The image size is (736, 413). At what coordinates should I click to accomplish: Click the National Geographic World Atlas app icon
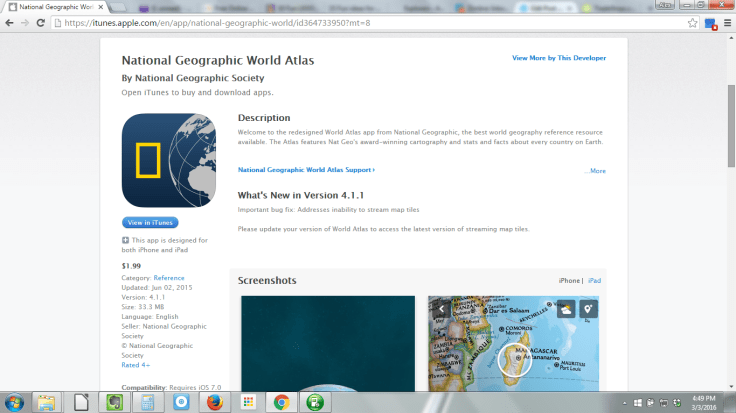169,160
